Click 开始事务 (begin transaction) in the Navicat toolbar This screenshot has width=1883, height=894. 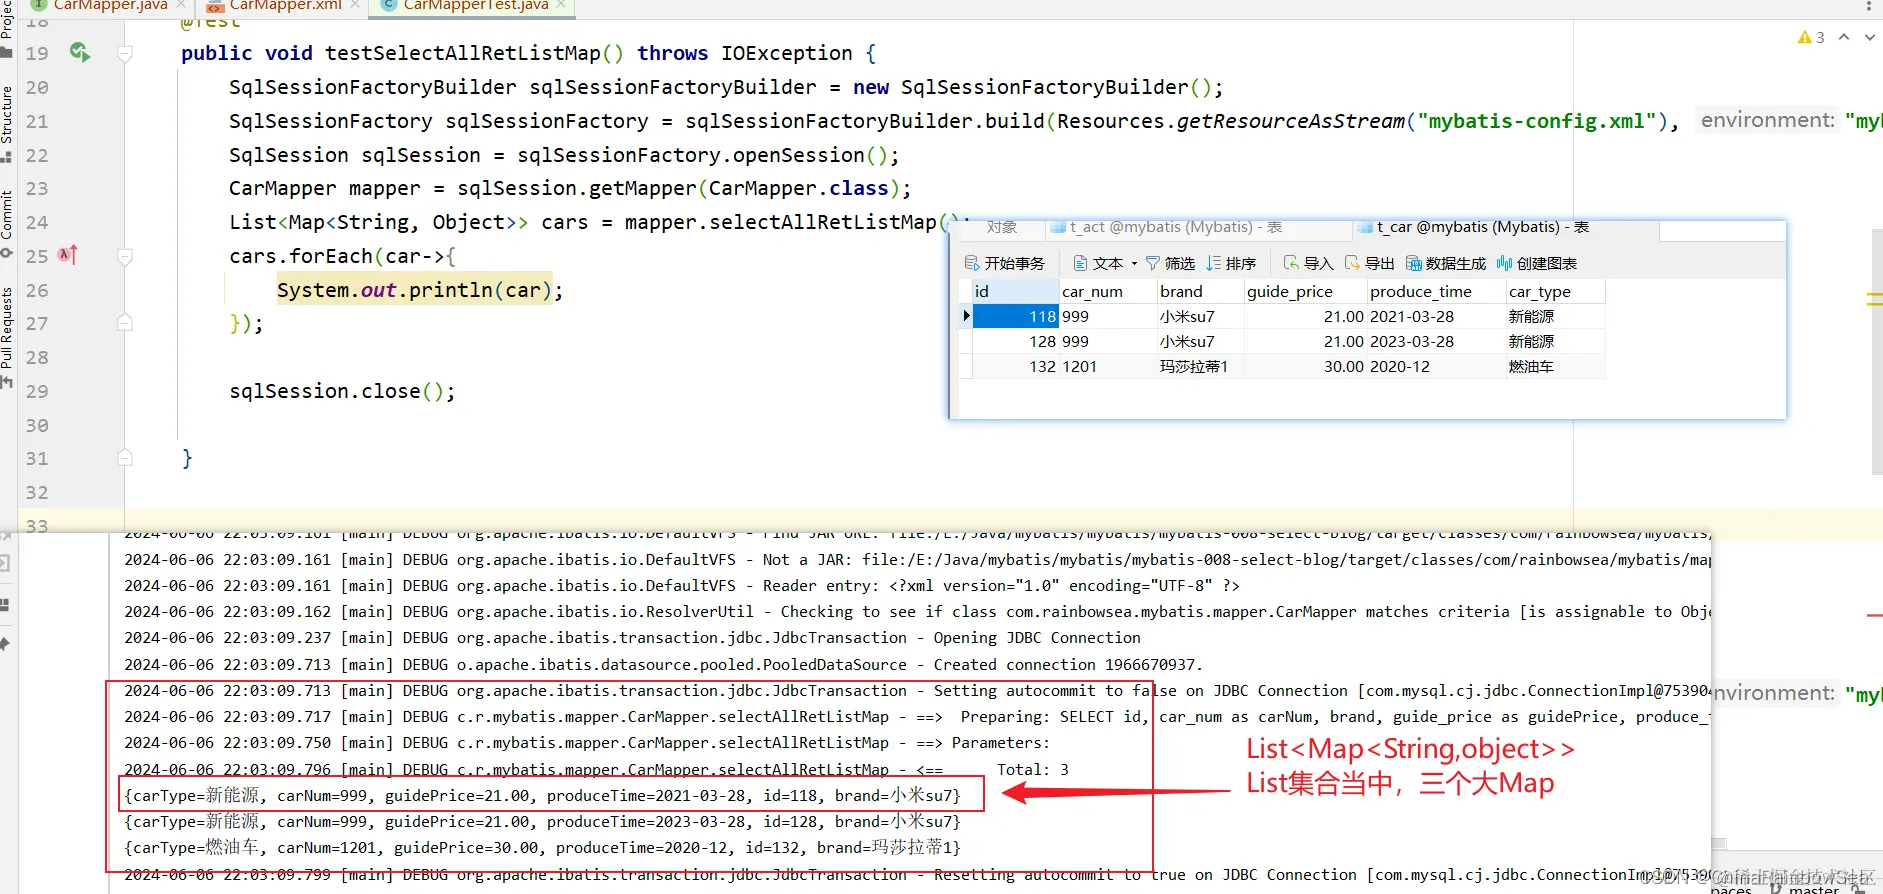point(1005,263)
